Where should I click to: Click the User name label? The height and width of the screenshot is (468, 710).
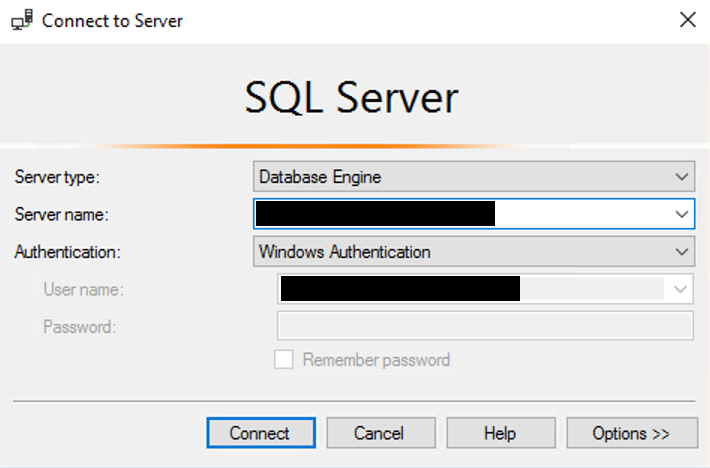coord(83,289)
